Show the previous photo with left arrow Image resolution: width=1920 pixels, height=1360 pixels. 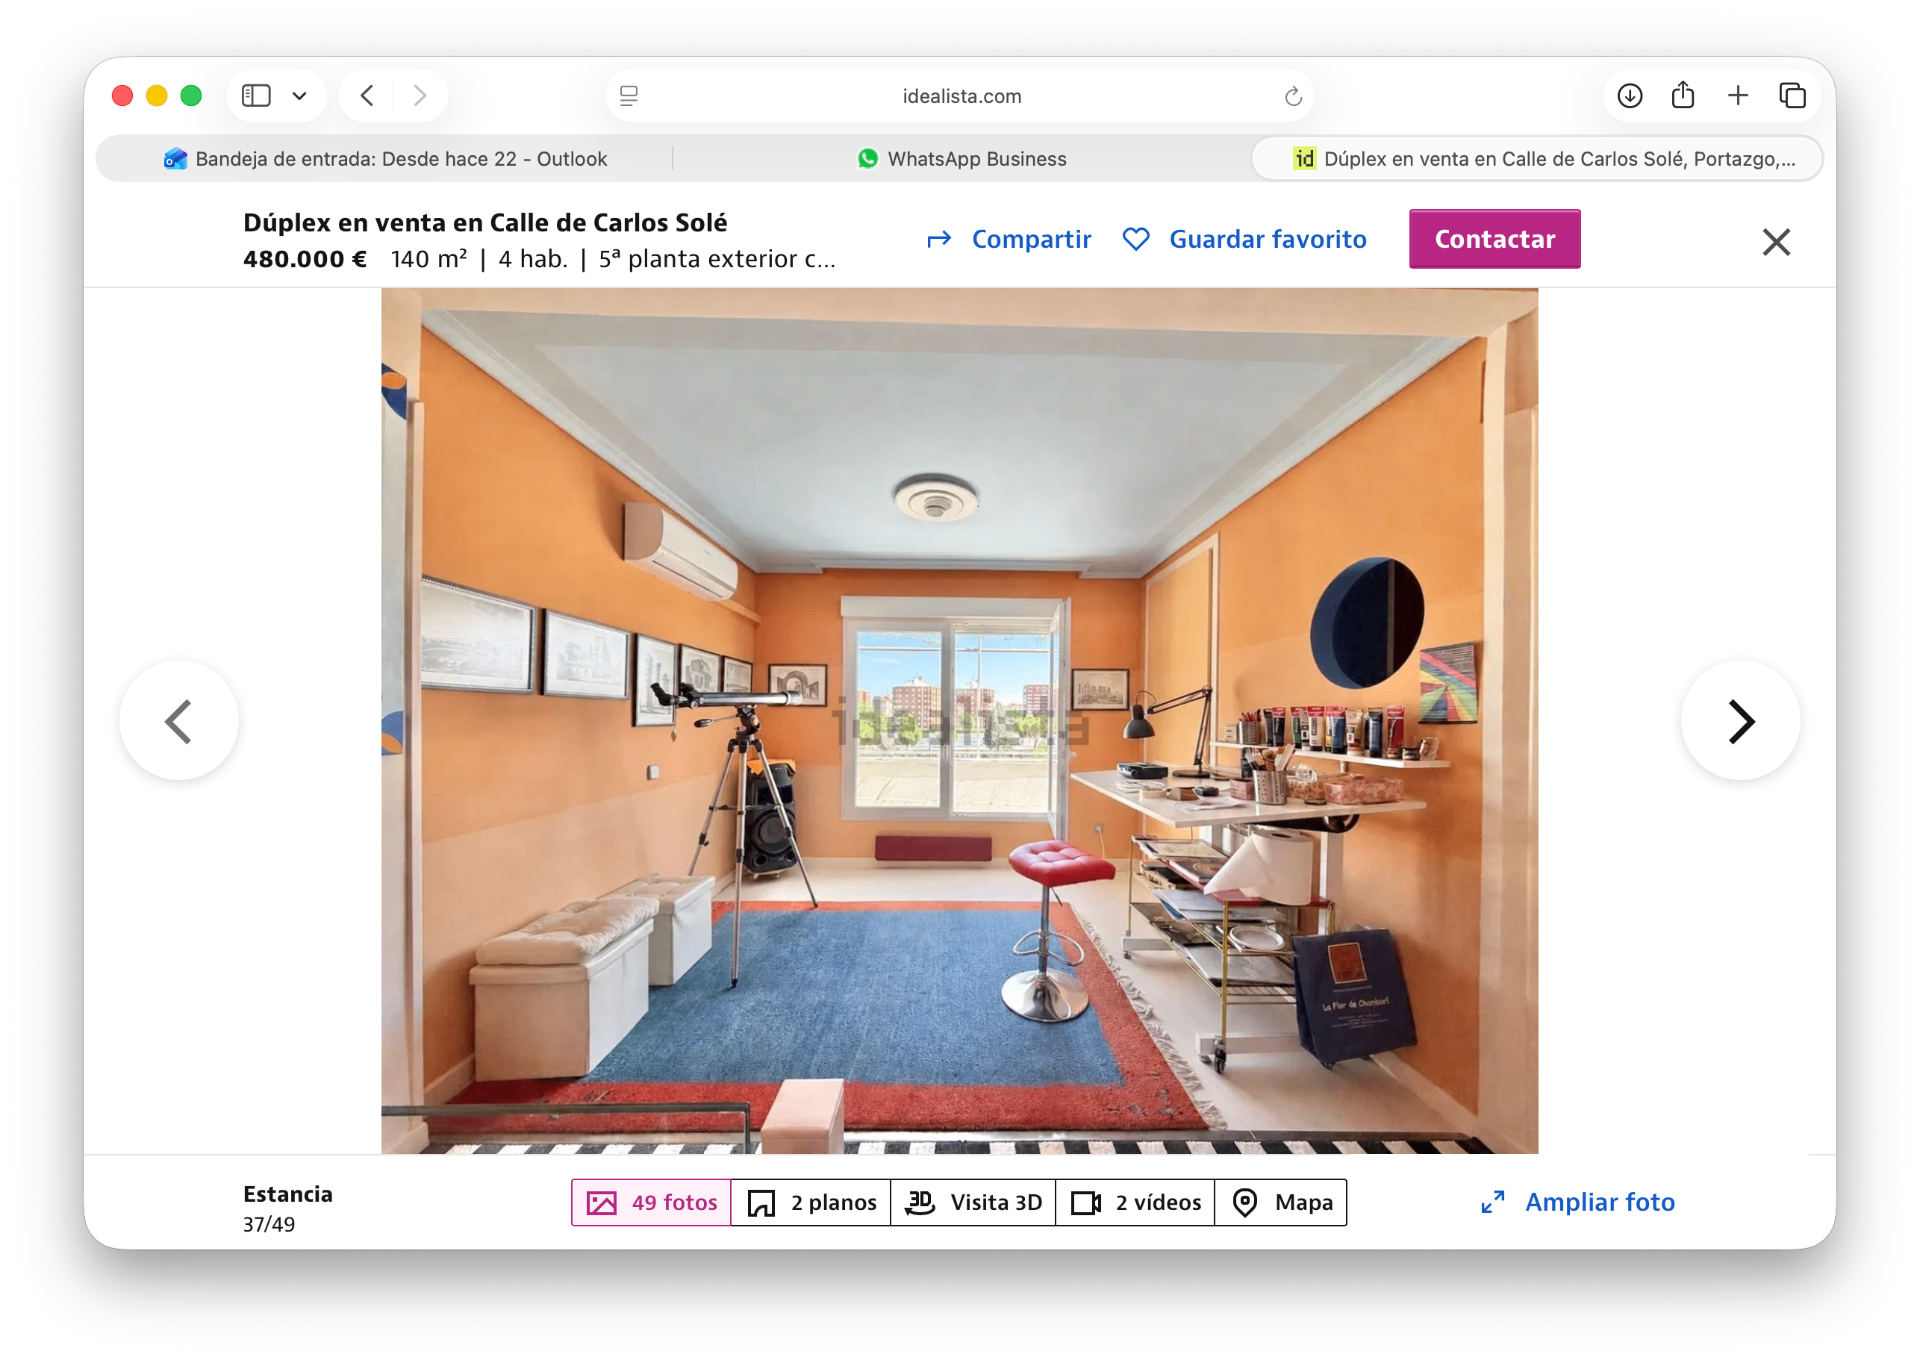coord(179,721)
